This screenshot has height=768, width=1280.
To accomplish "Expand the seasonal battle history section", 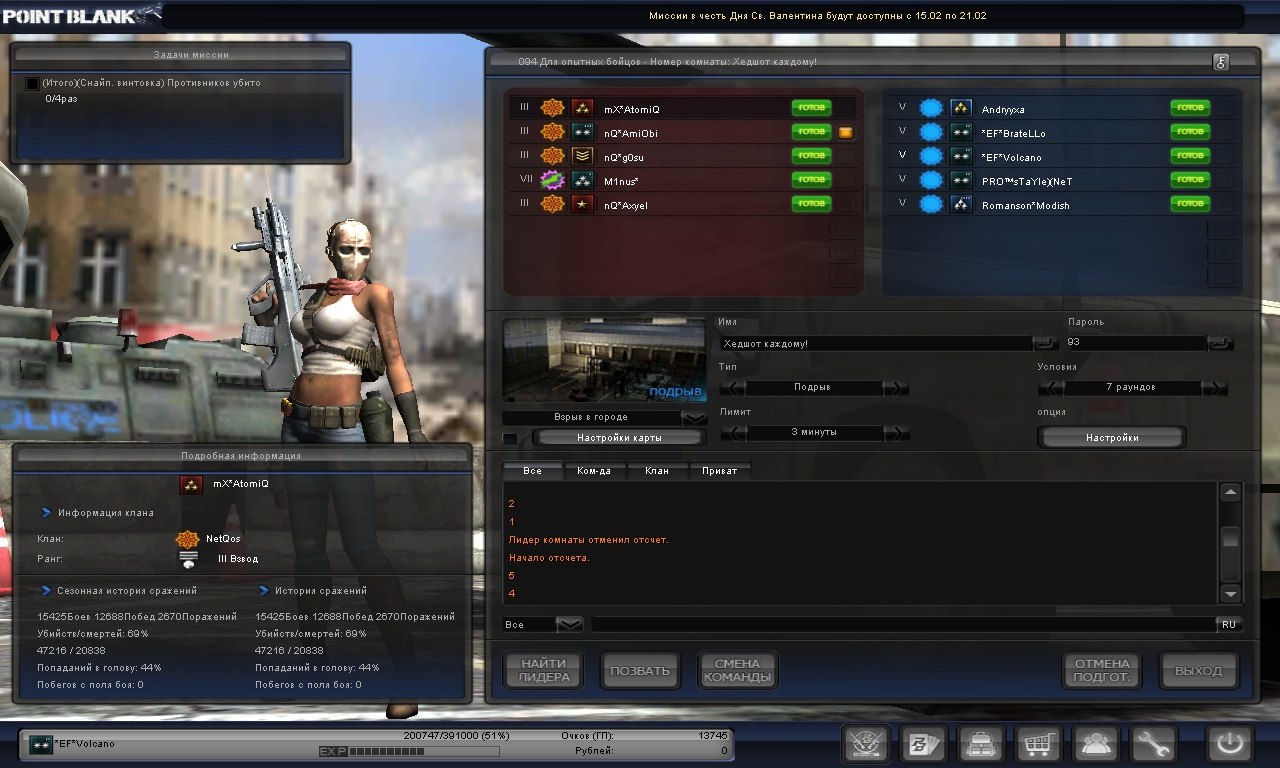I will tap(46, 591).
